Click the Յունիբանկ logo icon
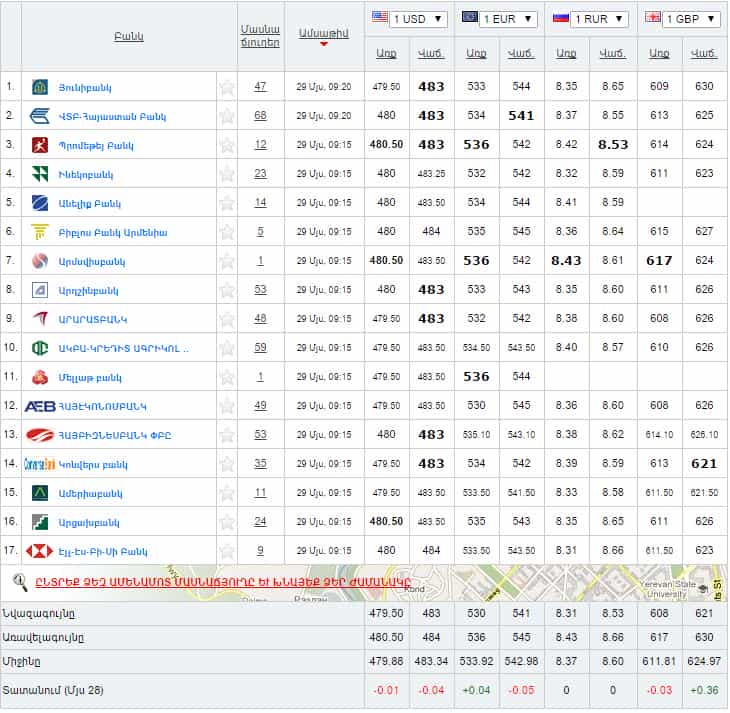 point(39,86)
